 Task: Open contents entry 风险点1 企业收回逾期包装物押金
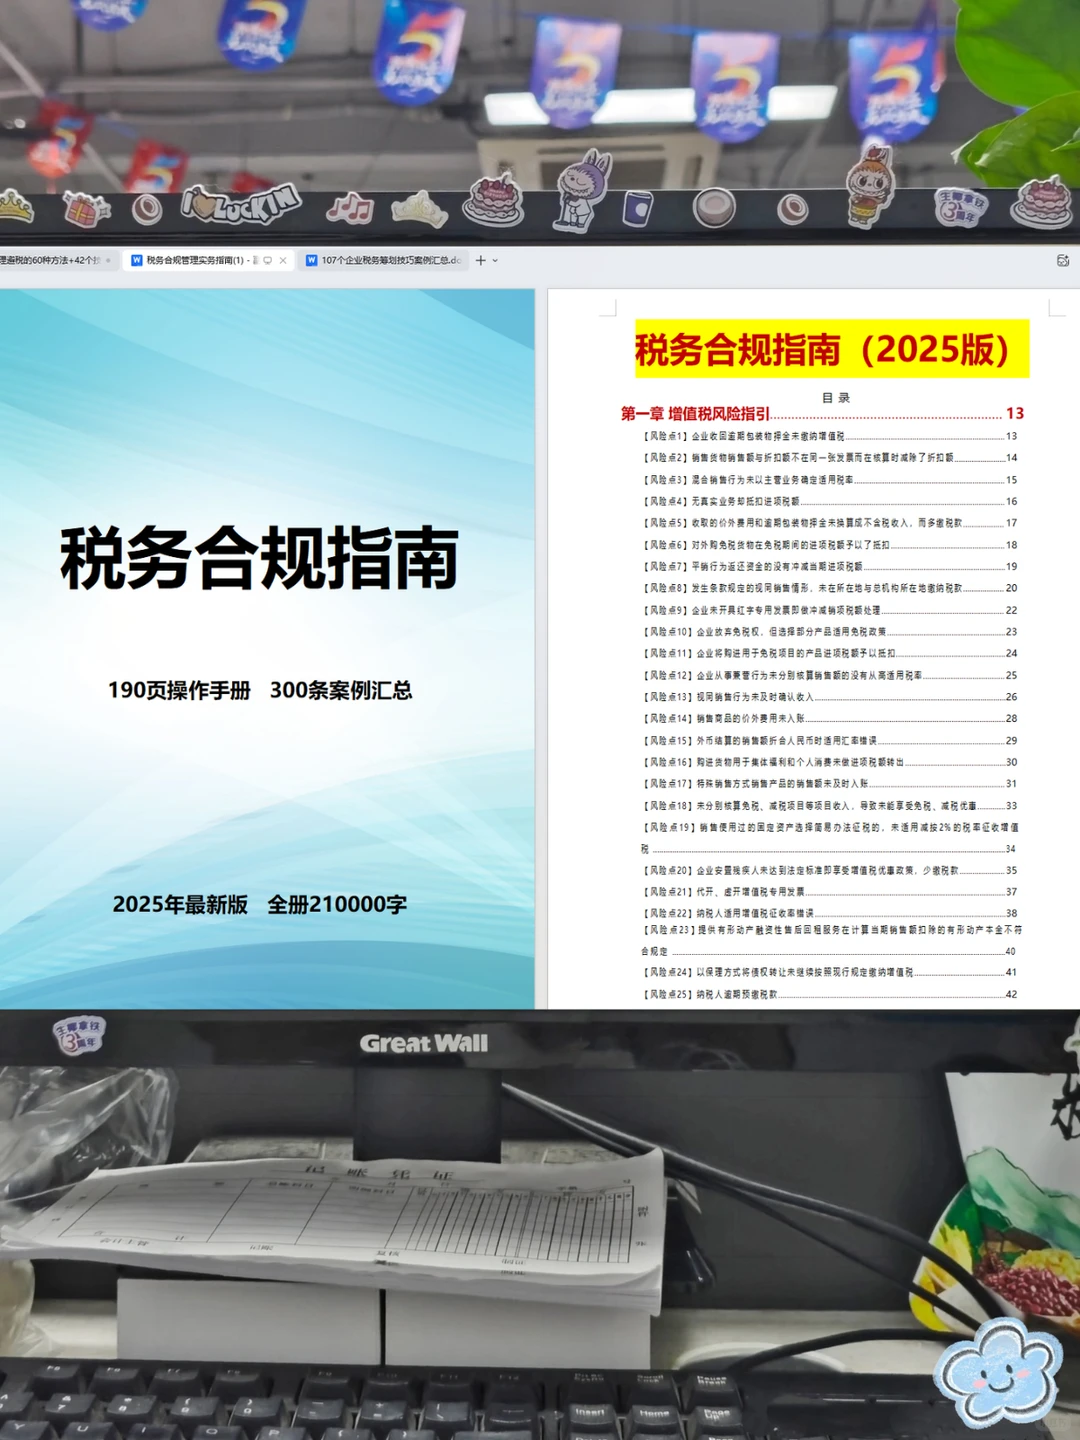828,436
